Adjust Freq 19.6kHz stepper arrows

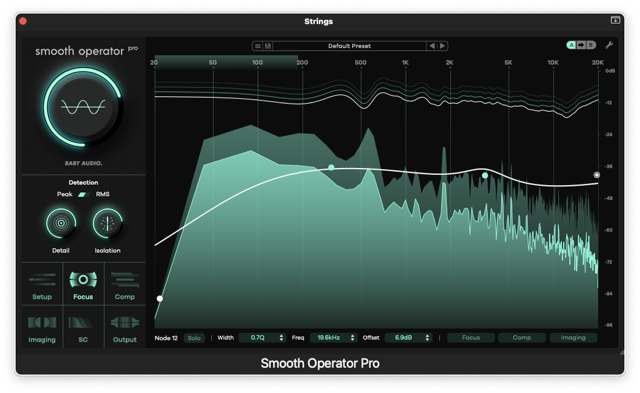point(352,338)
